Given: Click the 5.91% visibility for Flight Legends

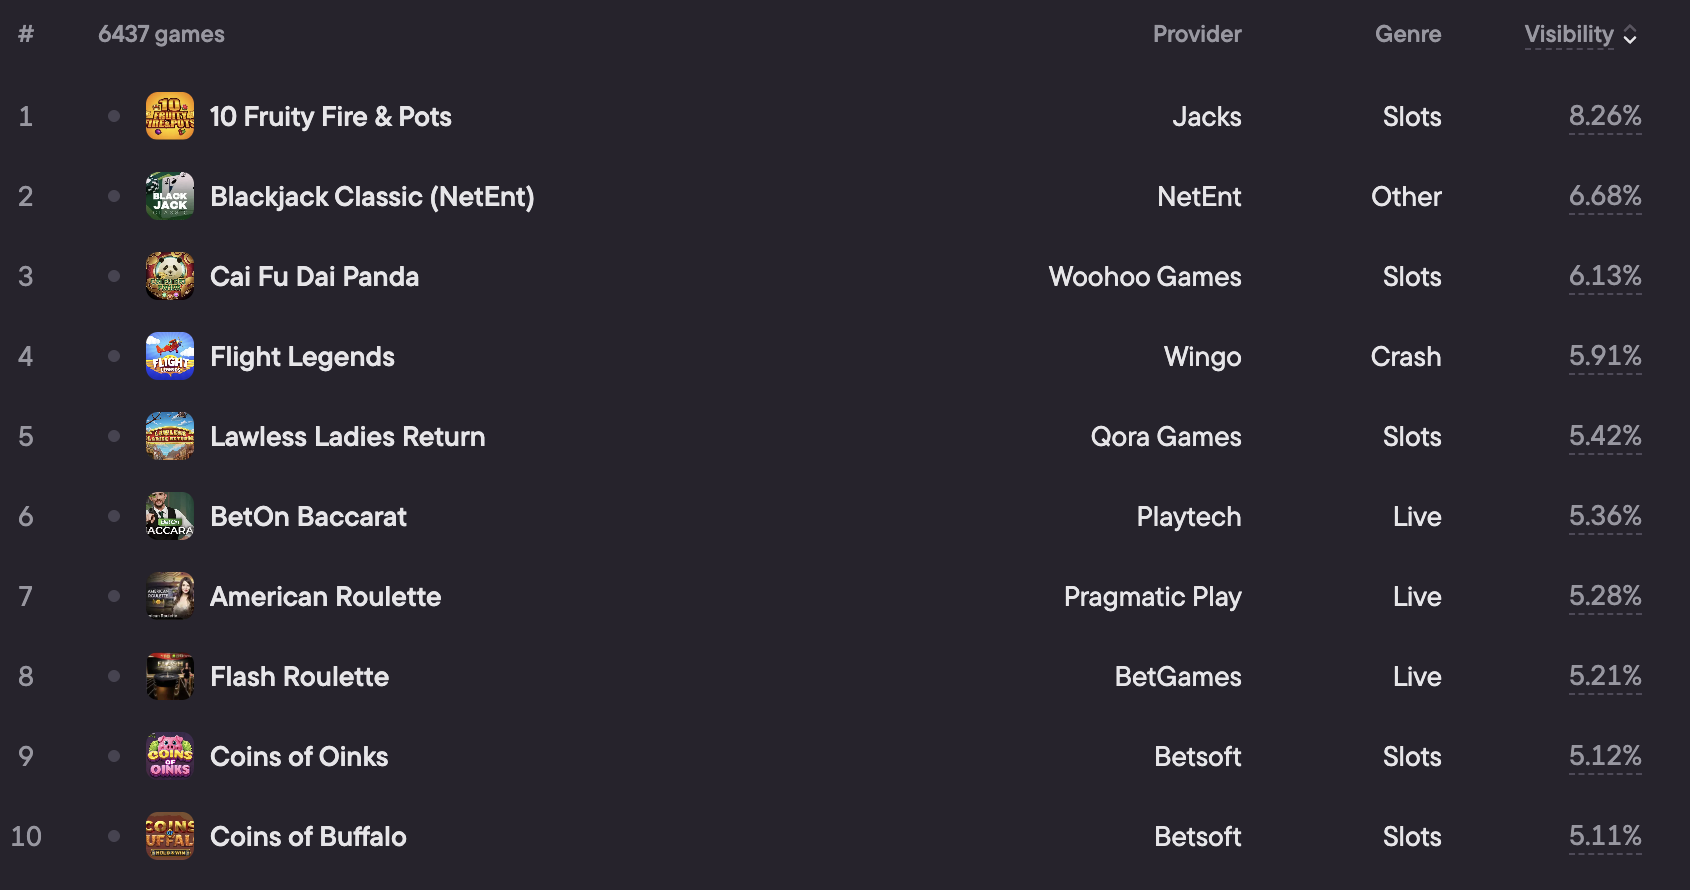Looking at the screenshot, I should pyautogui.click(x=1605, y=356).
